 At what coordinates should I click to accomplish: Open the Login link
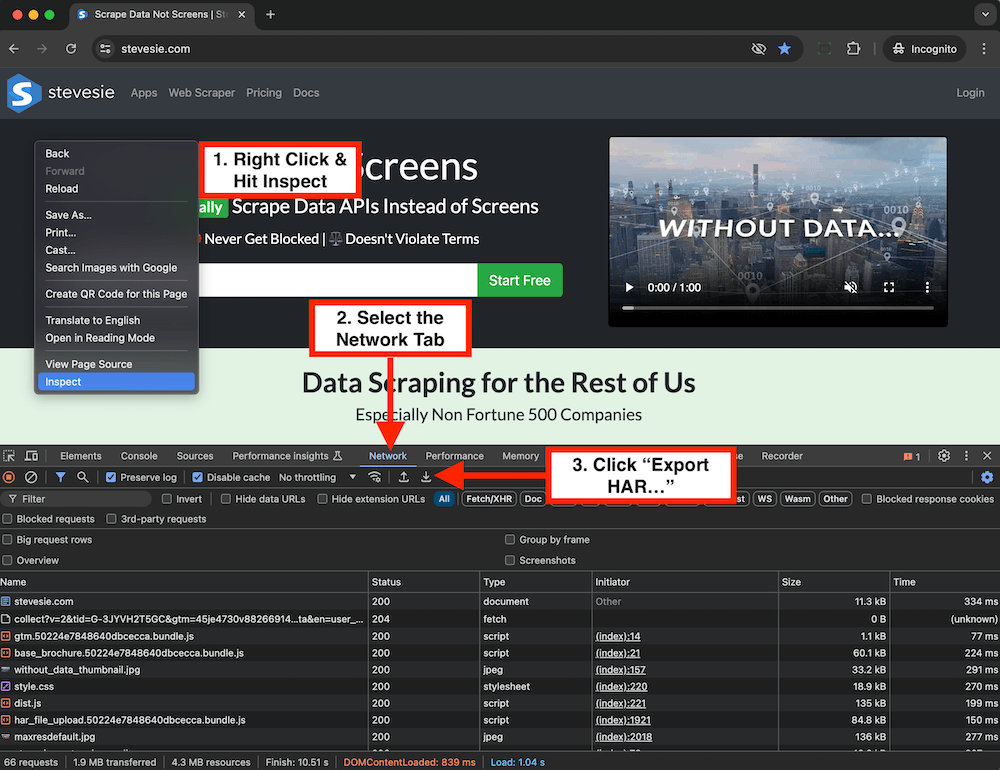tap(970, 93)
